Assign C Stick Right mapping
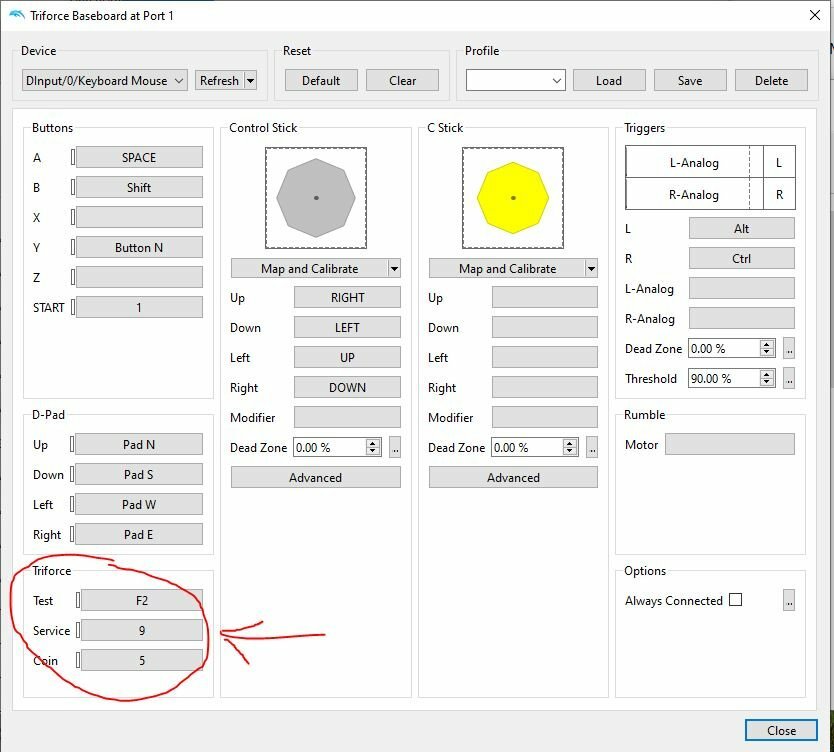The height and width of the screenshot is (752, 834). (545, 387)
